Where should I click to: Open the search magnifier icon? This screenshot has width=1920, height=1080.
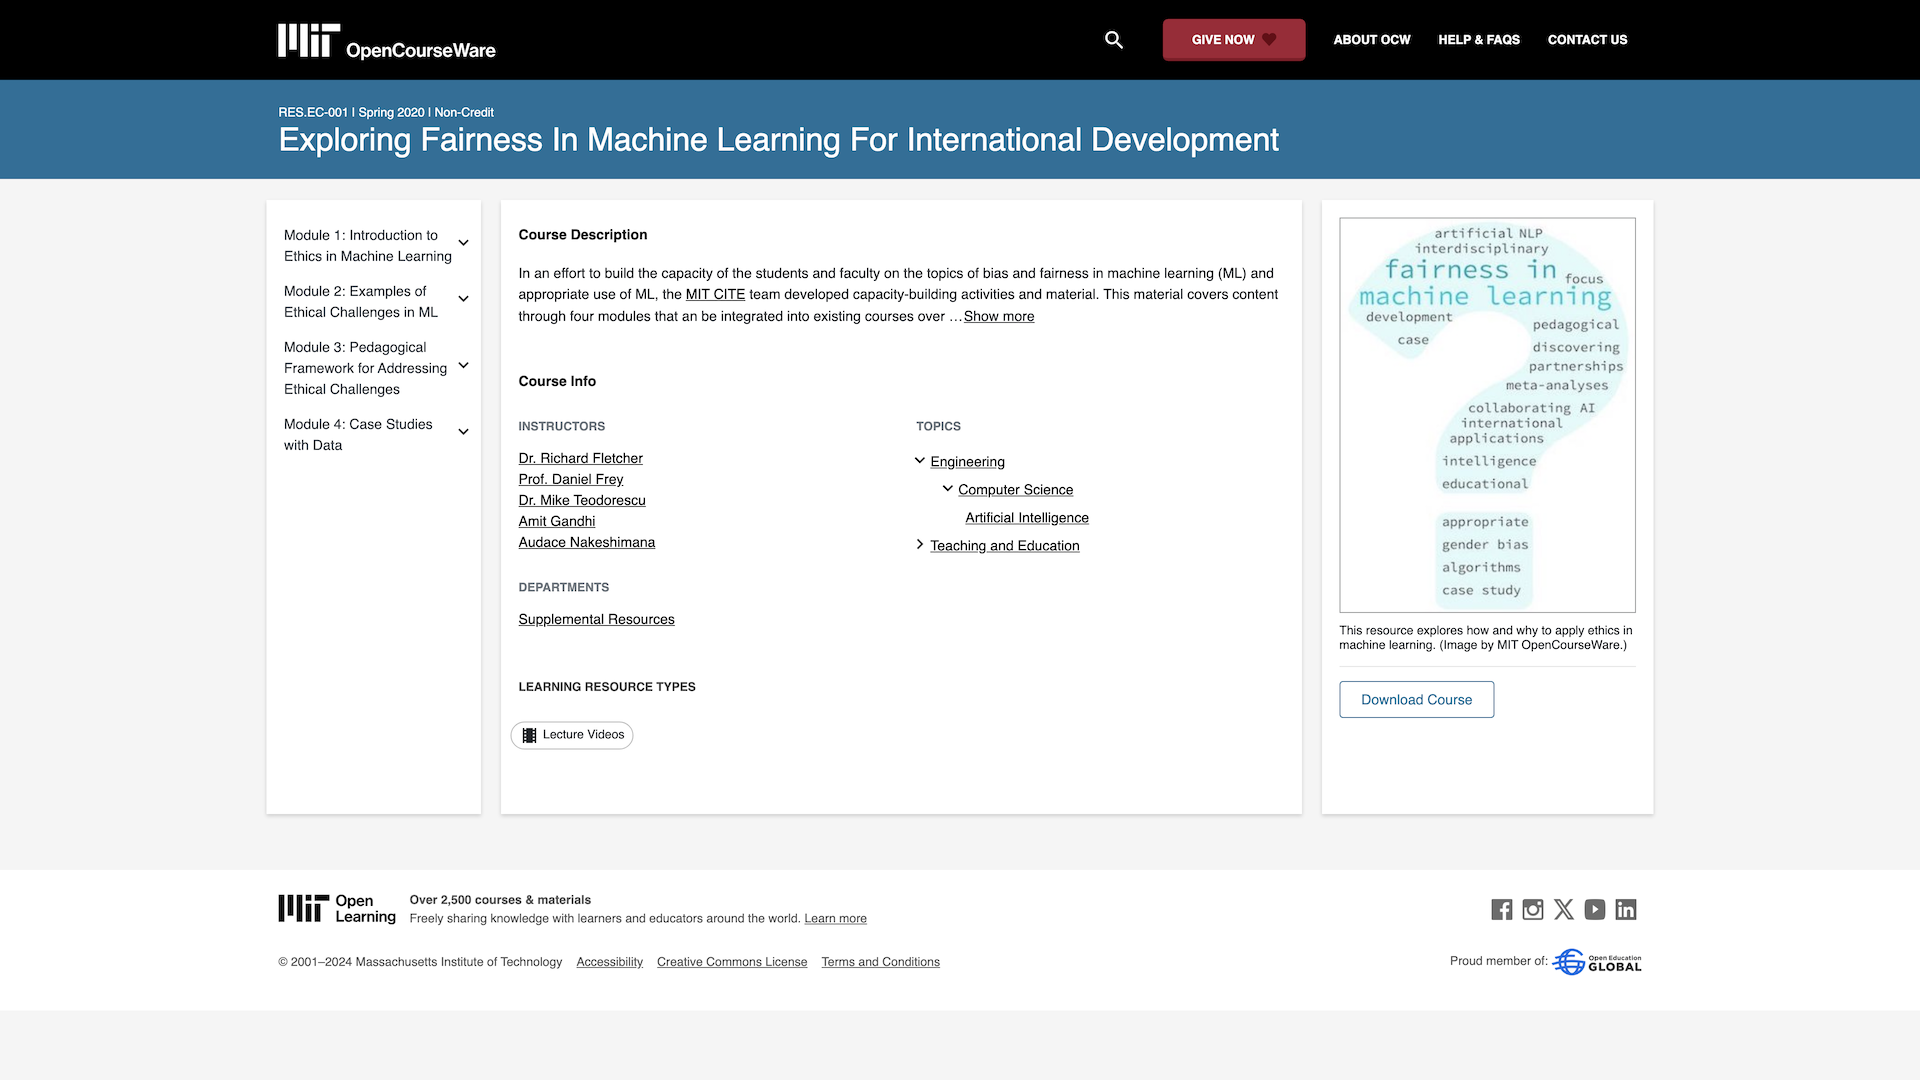pyautogui.click(x=1114, y=40)
